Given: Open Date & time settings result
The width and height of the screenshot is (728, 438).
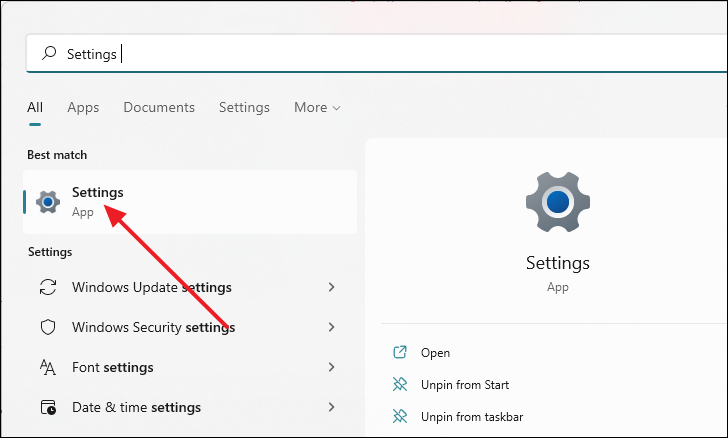Looking at the screenshot, I should tap(188, 407).
